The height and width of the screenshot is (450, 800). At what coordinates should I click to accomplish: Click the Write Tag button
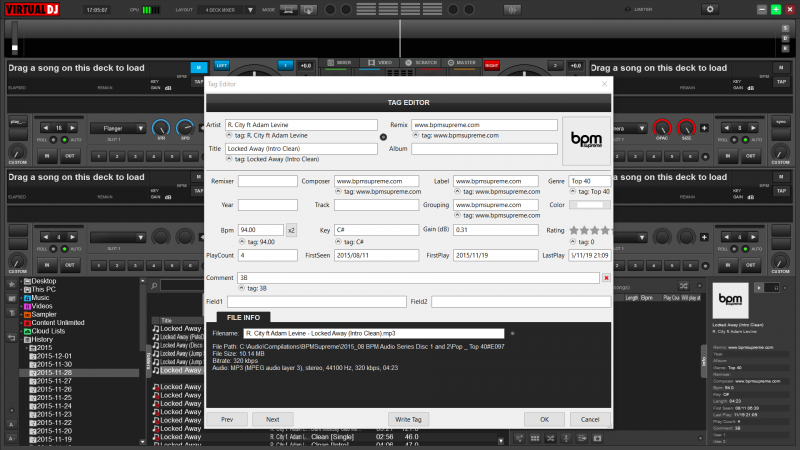coord(409,419)
